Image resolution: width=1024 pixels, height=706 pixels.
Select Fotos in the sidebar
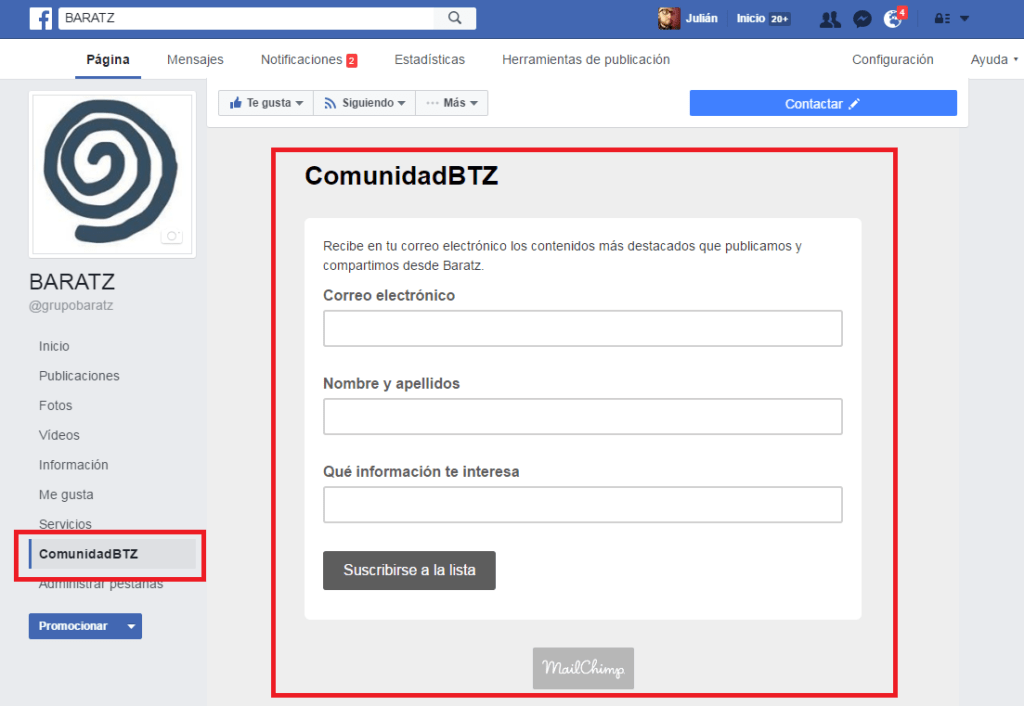[x=56, y=406]
